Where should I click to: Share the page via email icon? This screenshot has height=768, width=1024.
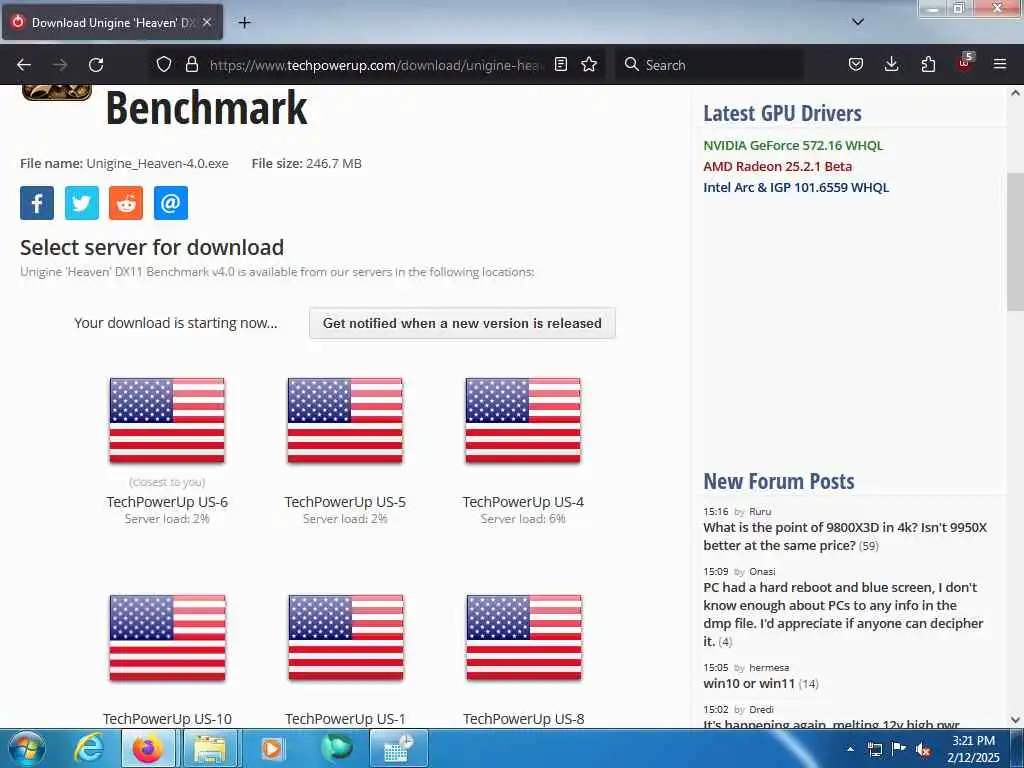170,203
